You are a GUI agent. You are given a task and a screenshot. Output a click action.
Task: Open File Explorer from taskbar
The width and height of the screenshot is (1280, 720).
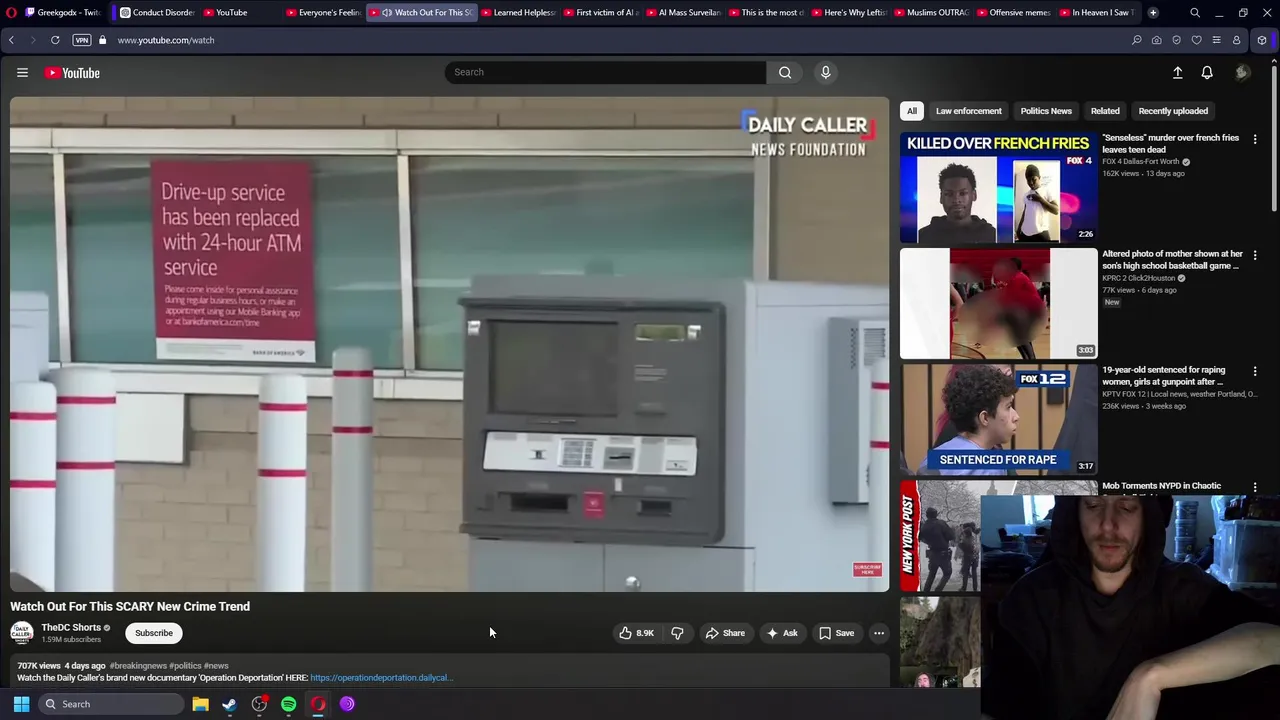click(x=200, y=704)
